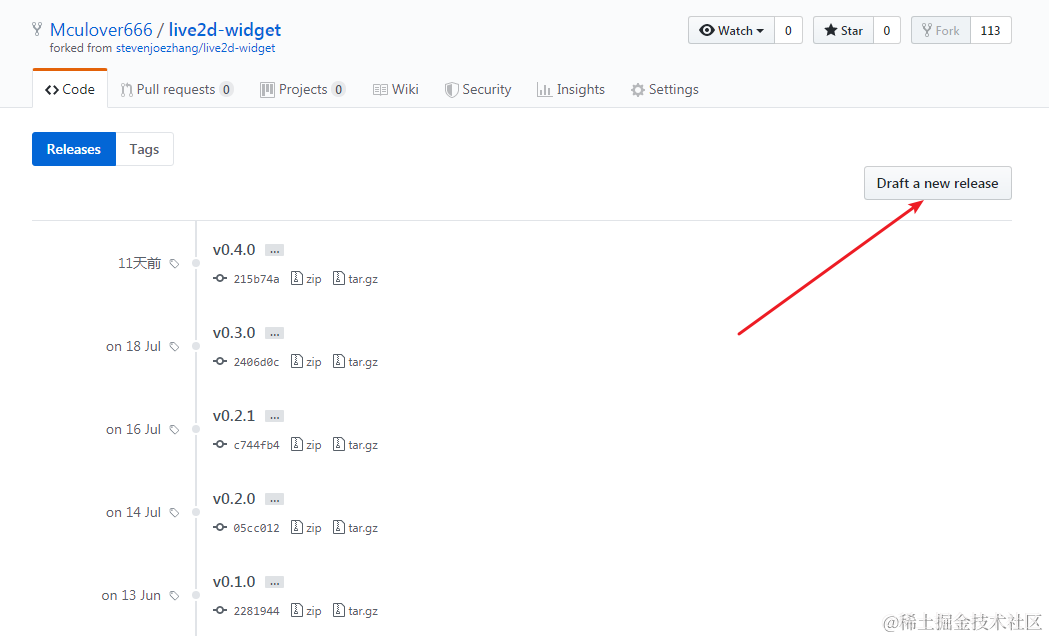The image size is (1049, 639).
Task: Open the Wiki tab
Action: tap(395, 90)
